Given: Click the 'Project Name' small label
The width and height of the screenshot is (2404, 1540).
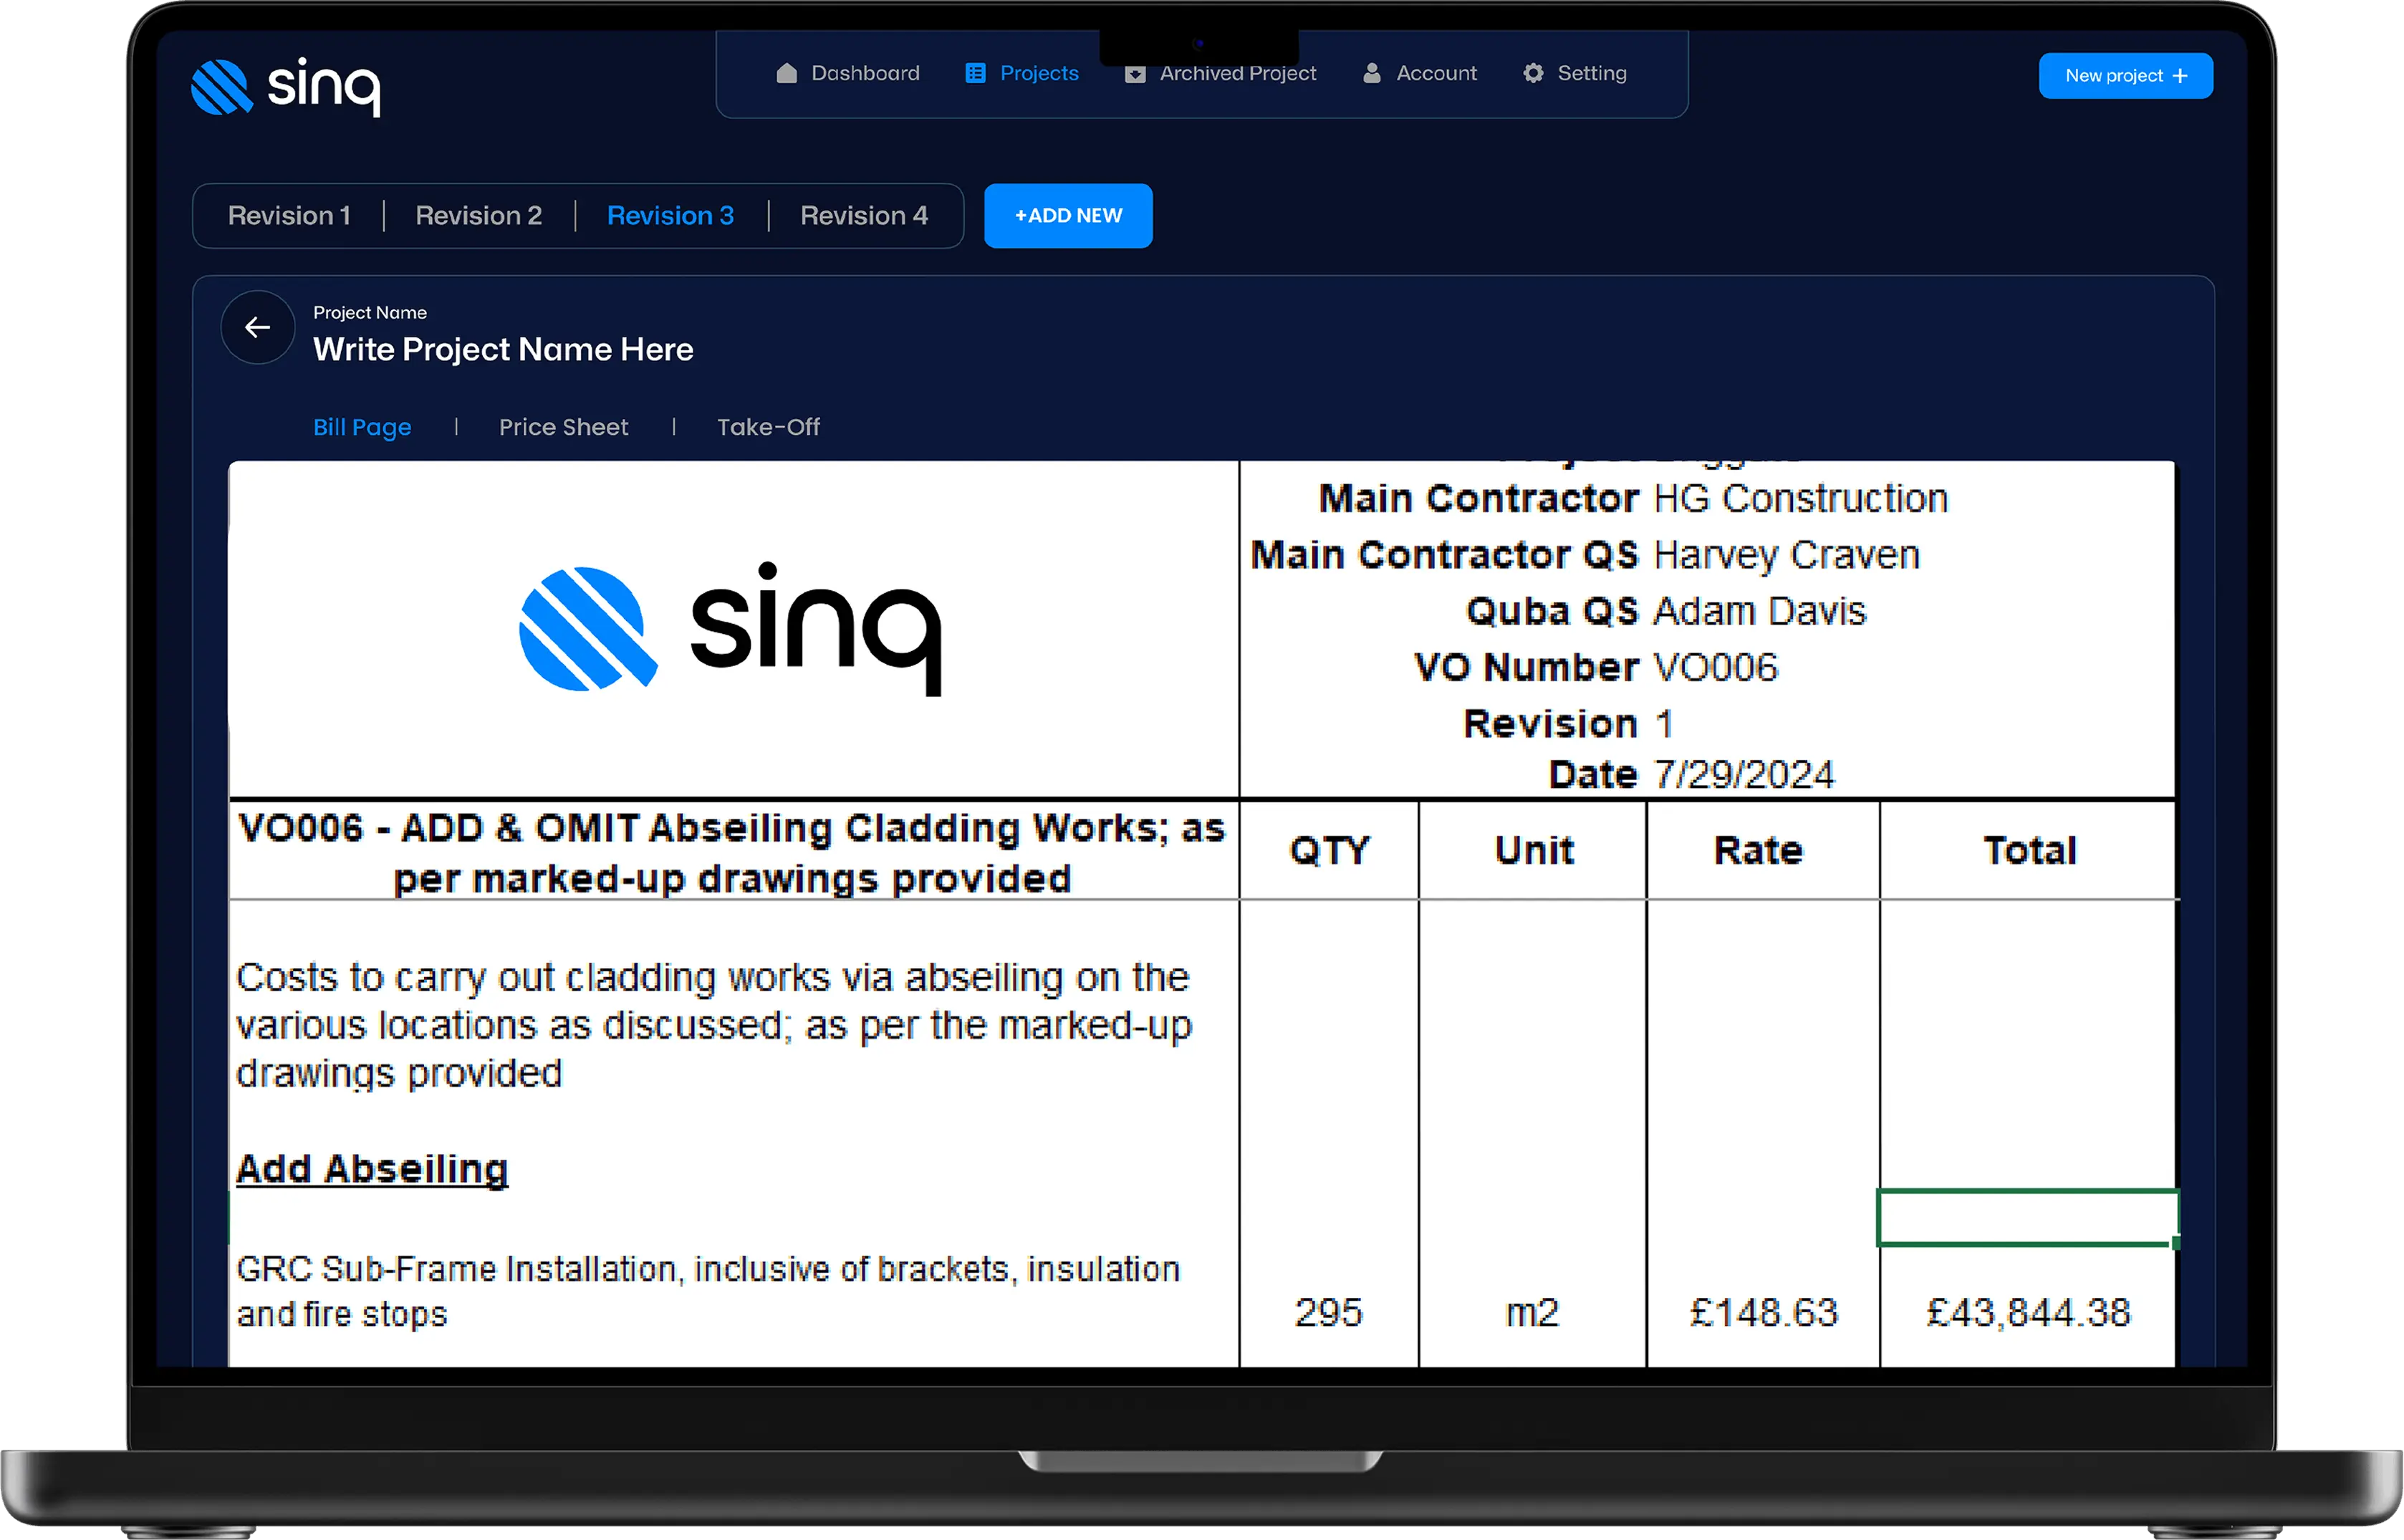Looking at the screenshot, I should (370, 313).
